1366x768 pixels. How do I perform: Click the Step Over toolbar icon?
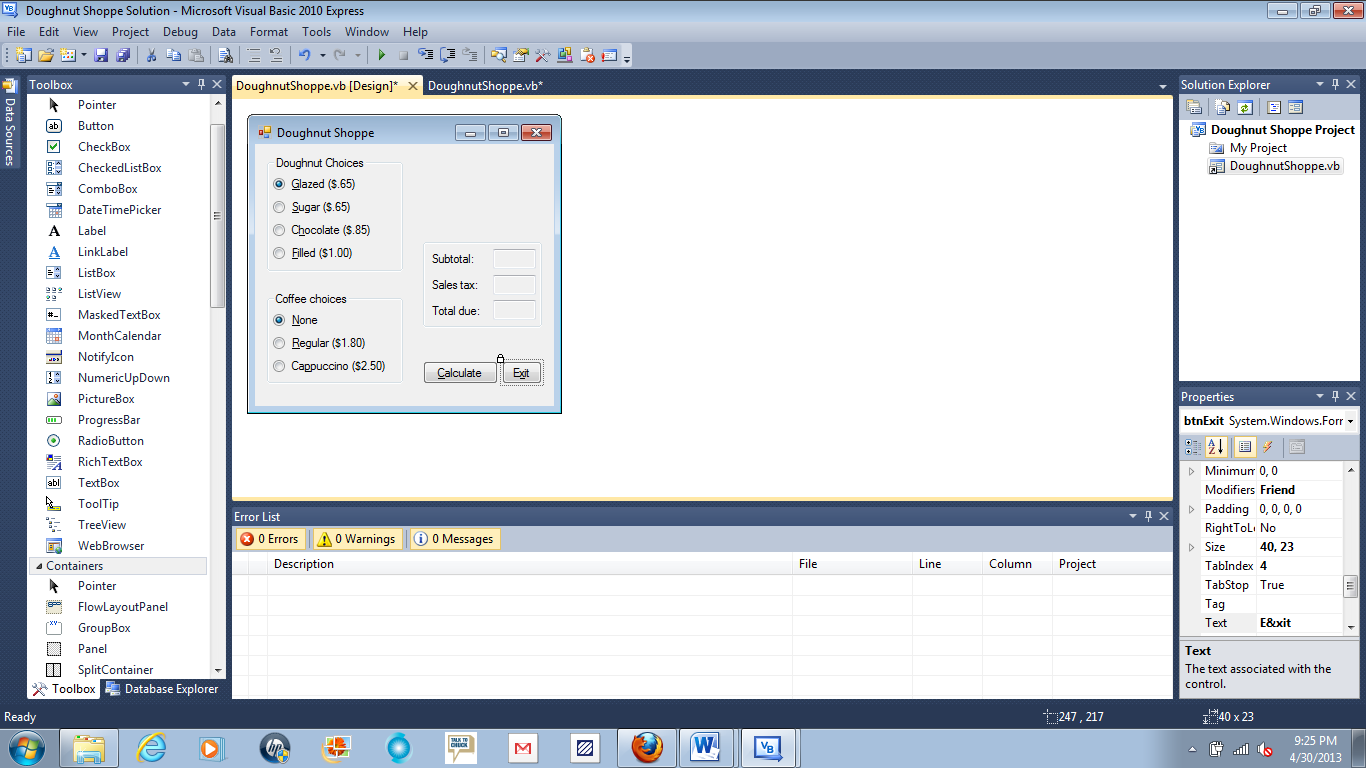(x=447, y=55)
